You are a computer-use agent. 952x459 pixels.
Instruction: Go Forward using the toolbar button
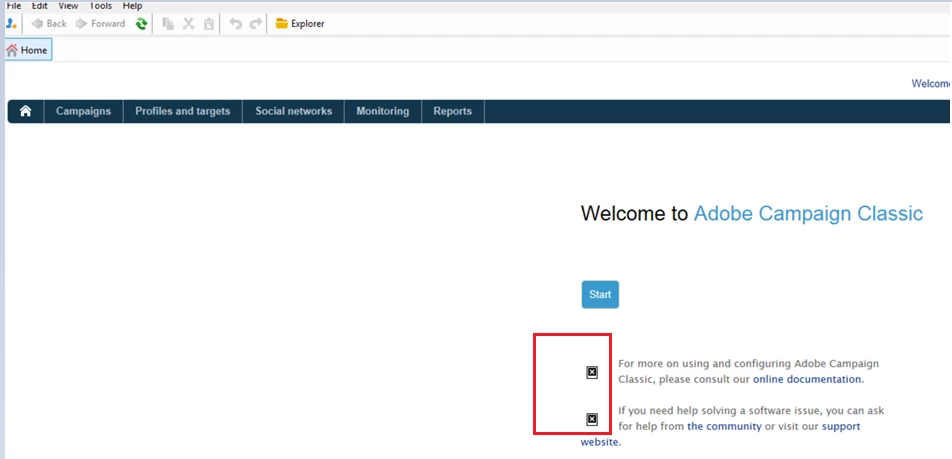pos(100,24)
